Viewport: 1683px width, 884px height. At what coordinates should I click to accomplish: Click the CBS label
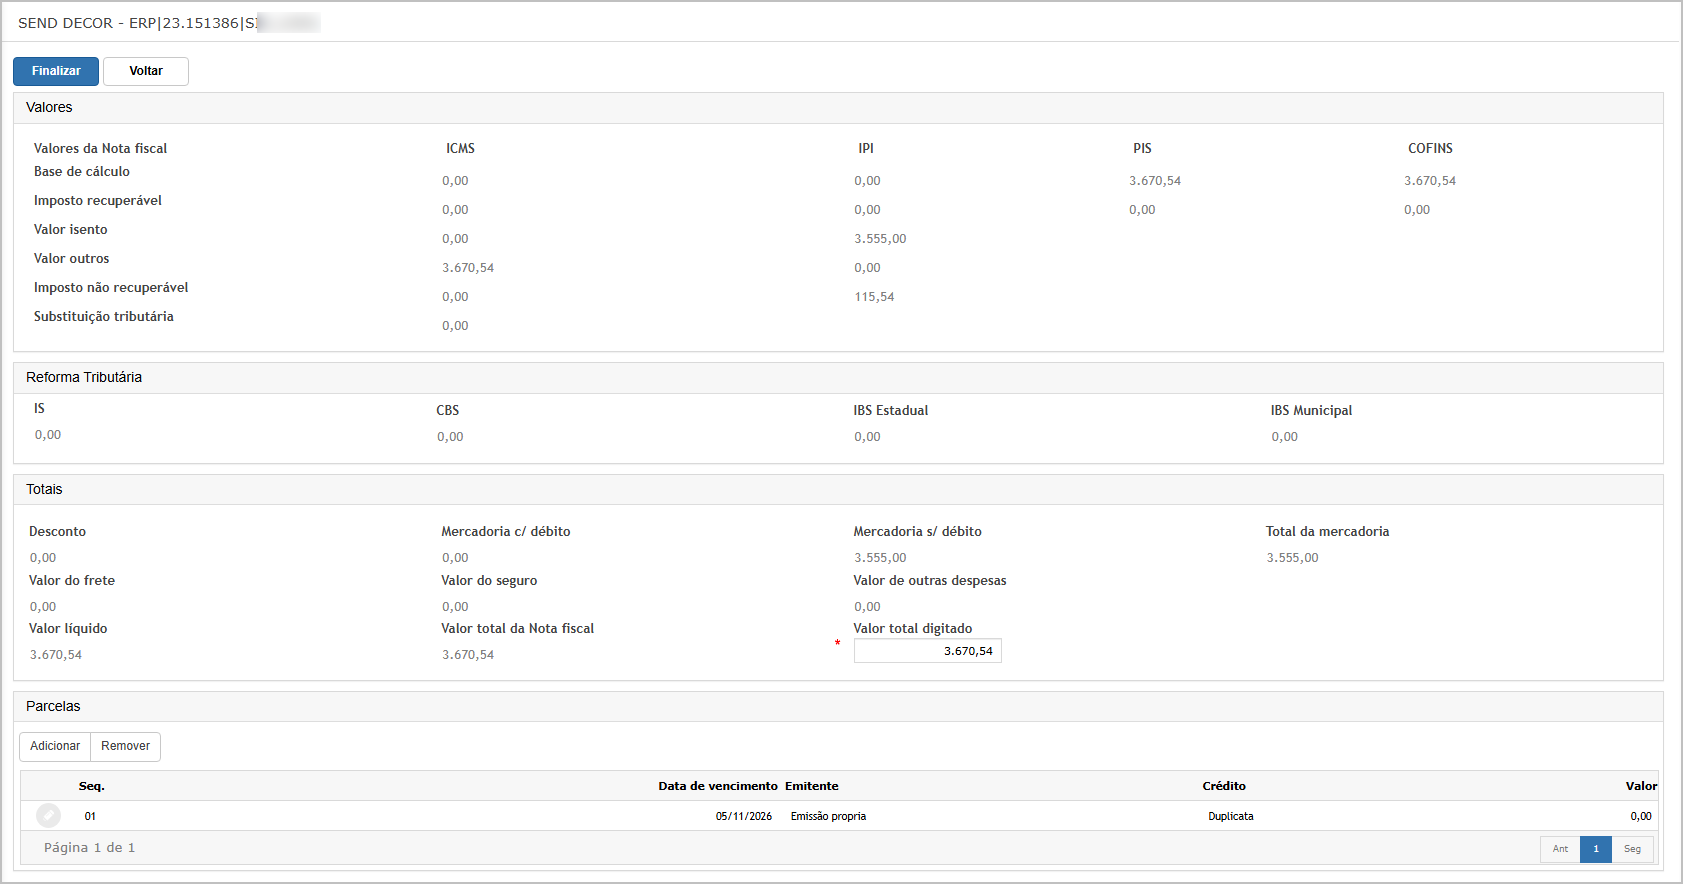pos(448,411)
